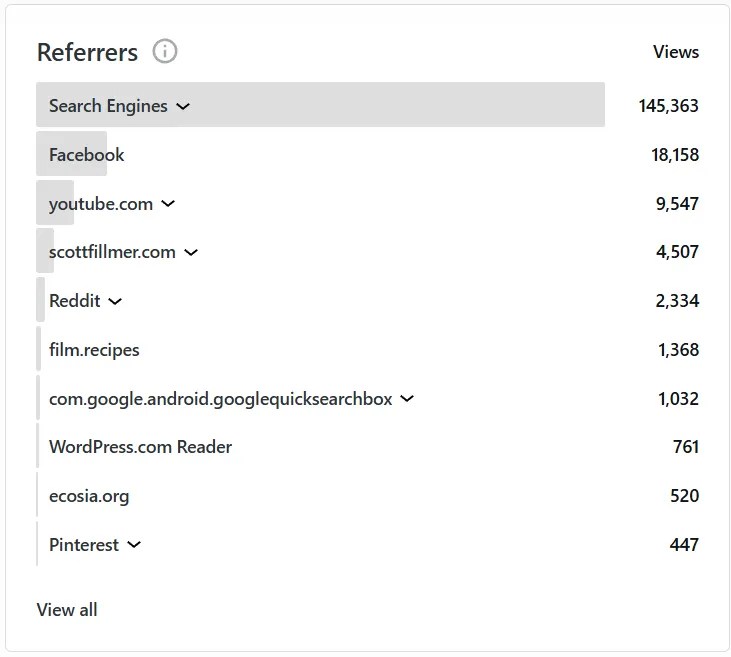This screenshot has height=657, width=731.
Task: Open the film.recipes referrer
Action: (x=94, y=350)
